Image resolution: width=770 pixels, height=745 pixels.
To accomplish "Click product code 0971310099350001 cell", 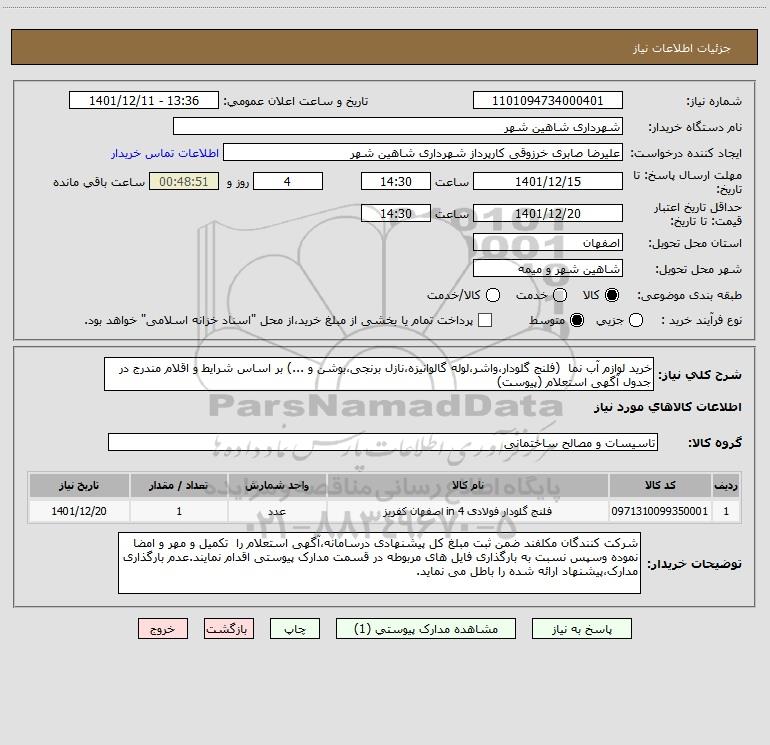I will click(660, 511).
